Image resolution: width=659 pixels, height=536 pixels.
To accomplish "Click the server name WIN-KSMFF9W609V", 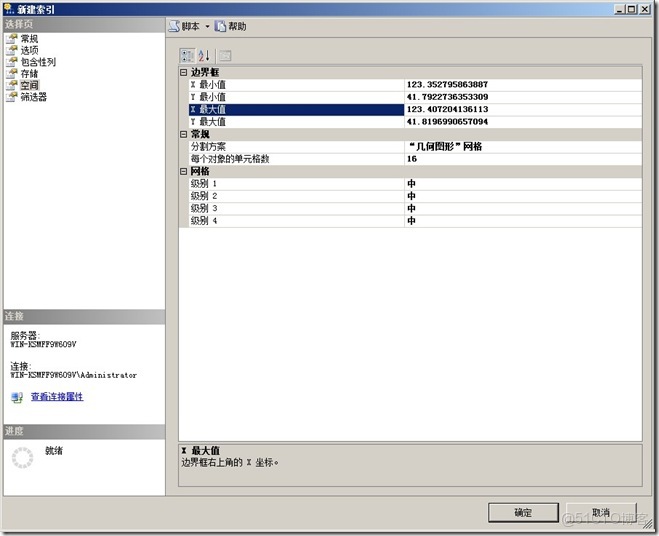I will click(43, 344).
